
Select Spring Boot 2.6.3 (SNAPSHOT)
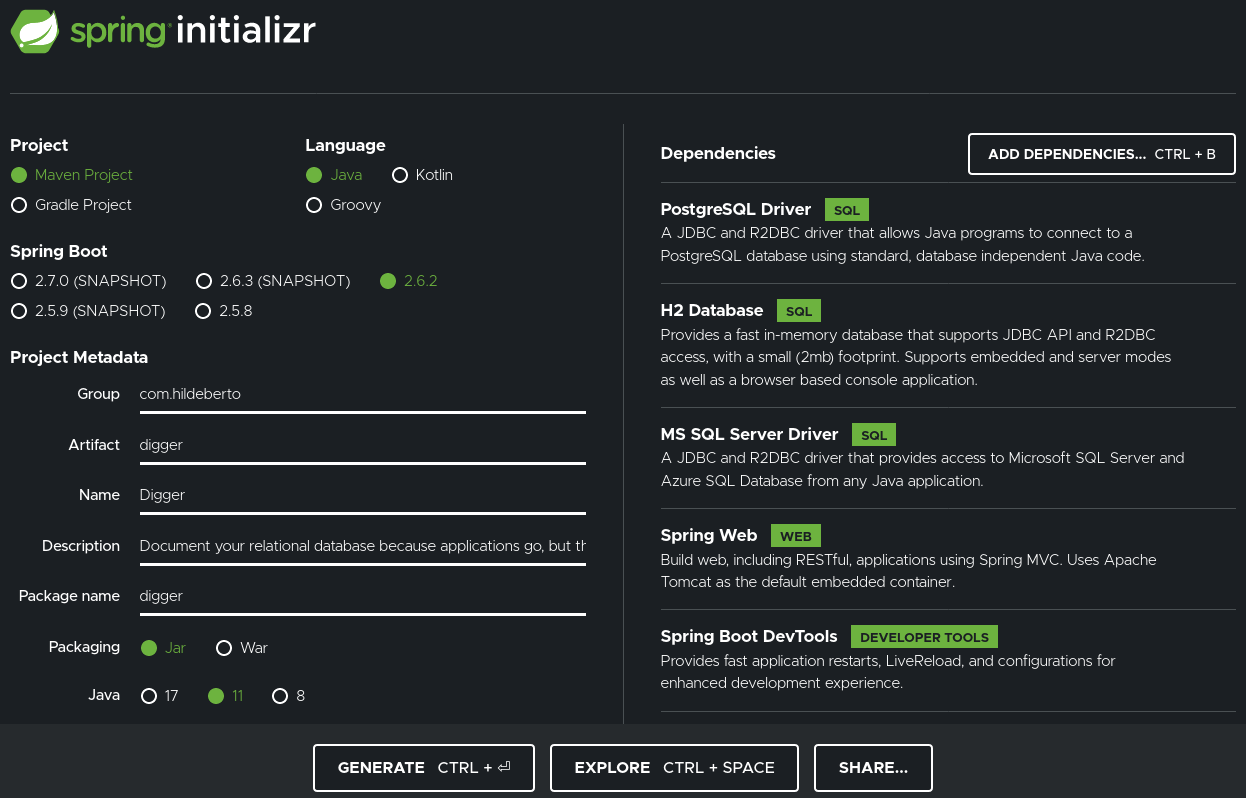click(x=273, y=281)
